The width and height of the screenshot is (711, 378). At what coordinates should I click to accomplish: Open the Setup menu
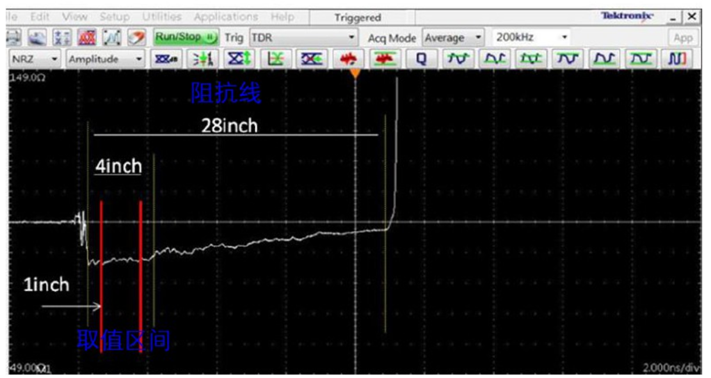[x=115, y=17]
